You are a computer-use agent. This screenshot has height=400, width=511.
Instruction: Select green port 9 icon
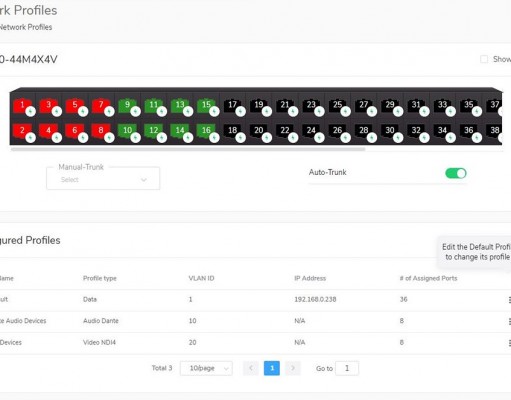coord(128,106)
